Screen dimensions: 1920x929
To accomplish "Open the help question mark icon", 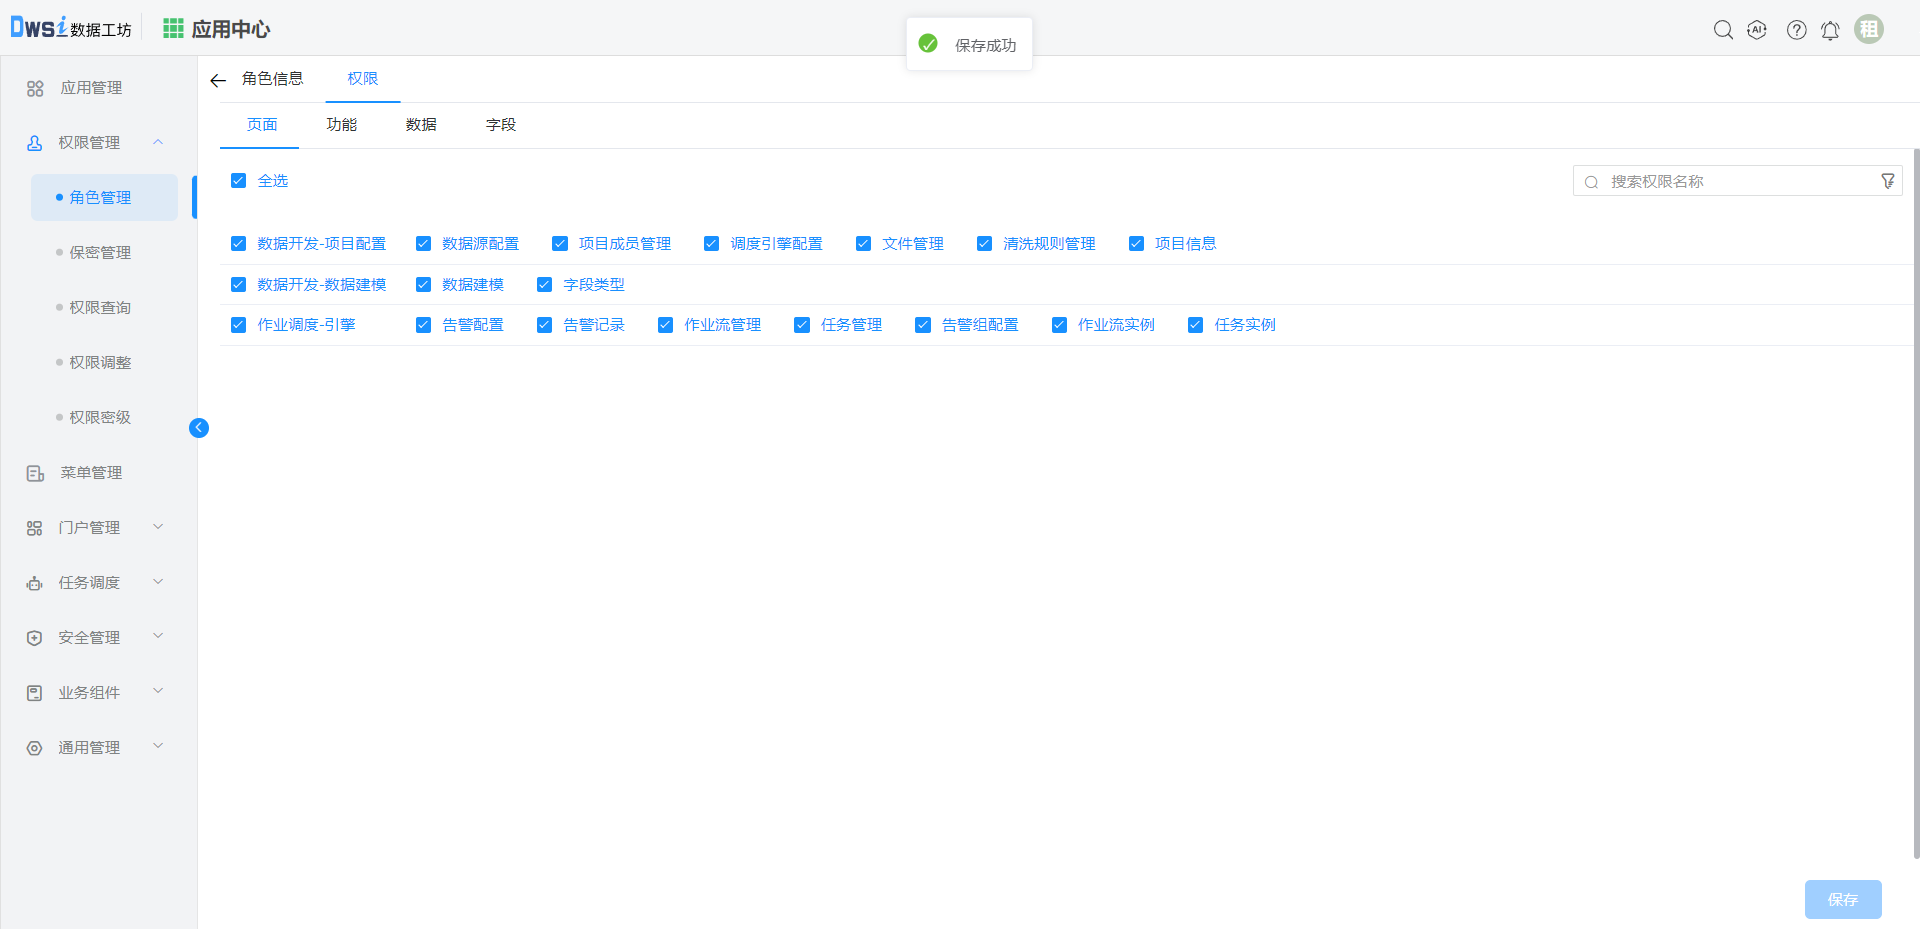I will point(1797,30).
